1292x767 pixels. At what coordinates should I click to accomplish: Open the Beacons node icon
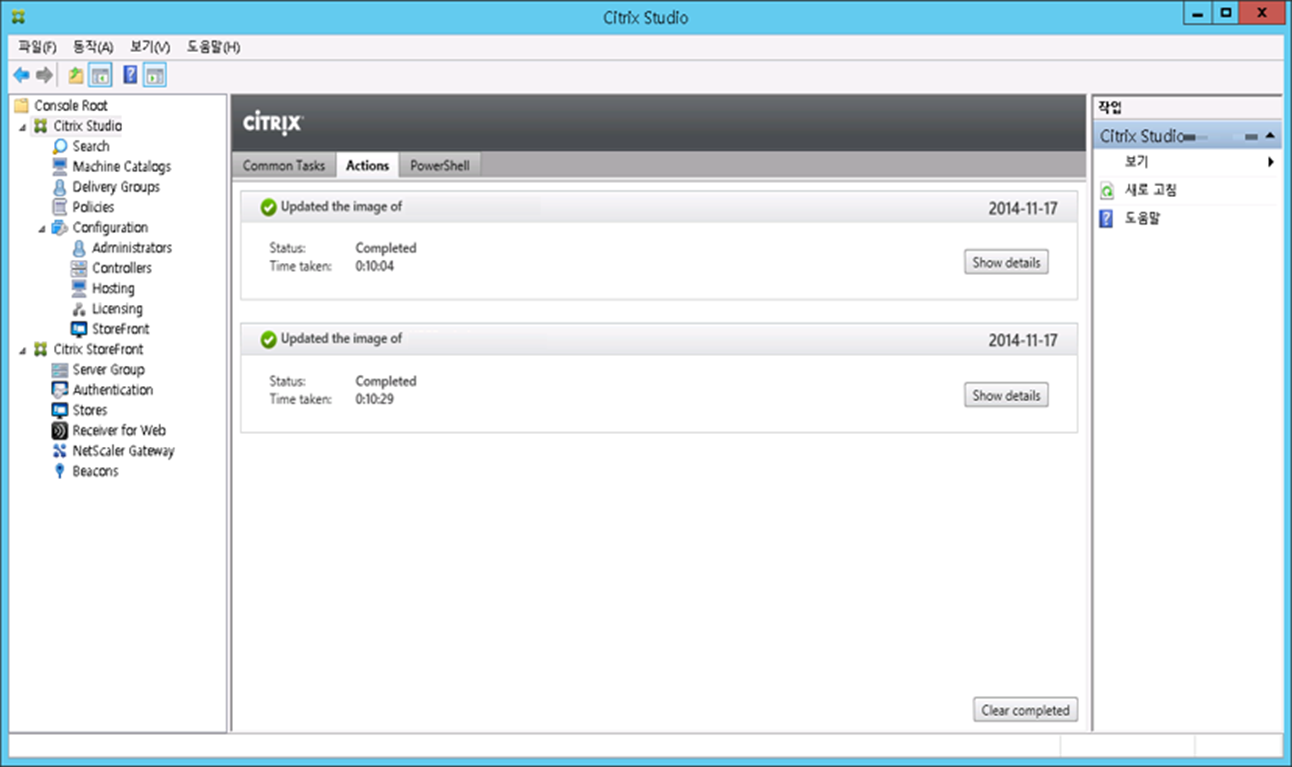click(61, 471)
